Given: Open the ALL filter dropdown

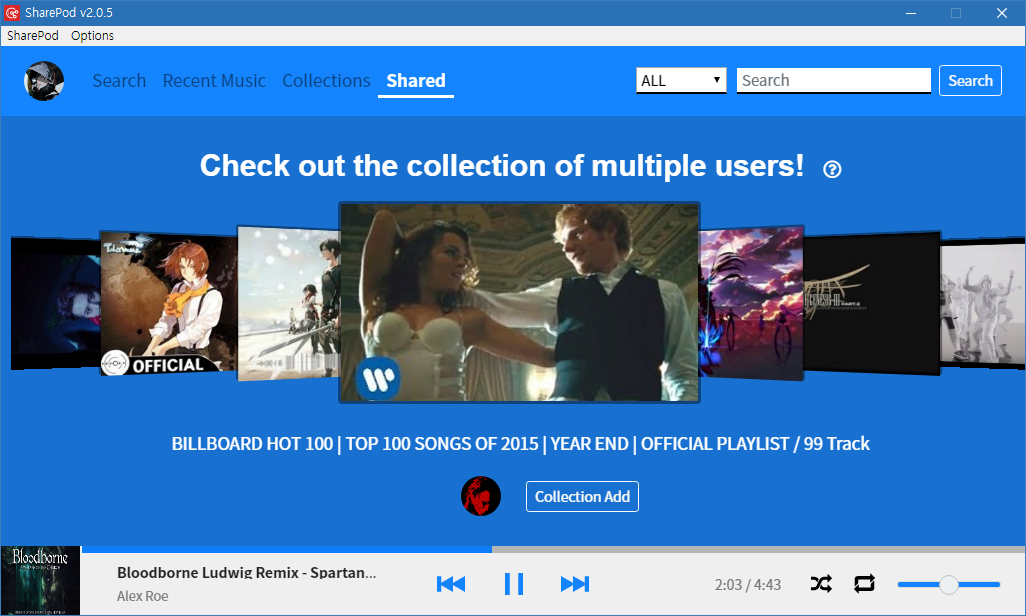Looking at the screenshot, I should click(681, 80).
